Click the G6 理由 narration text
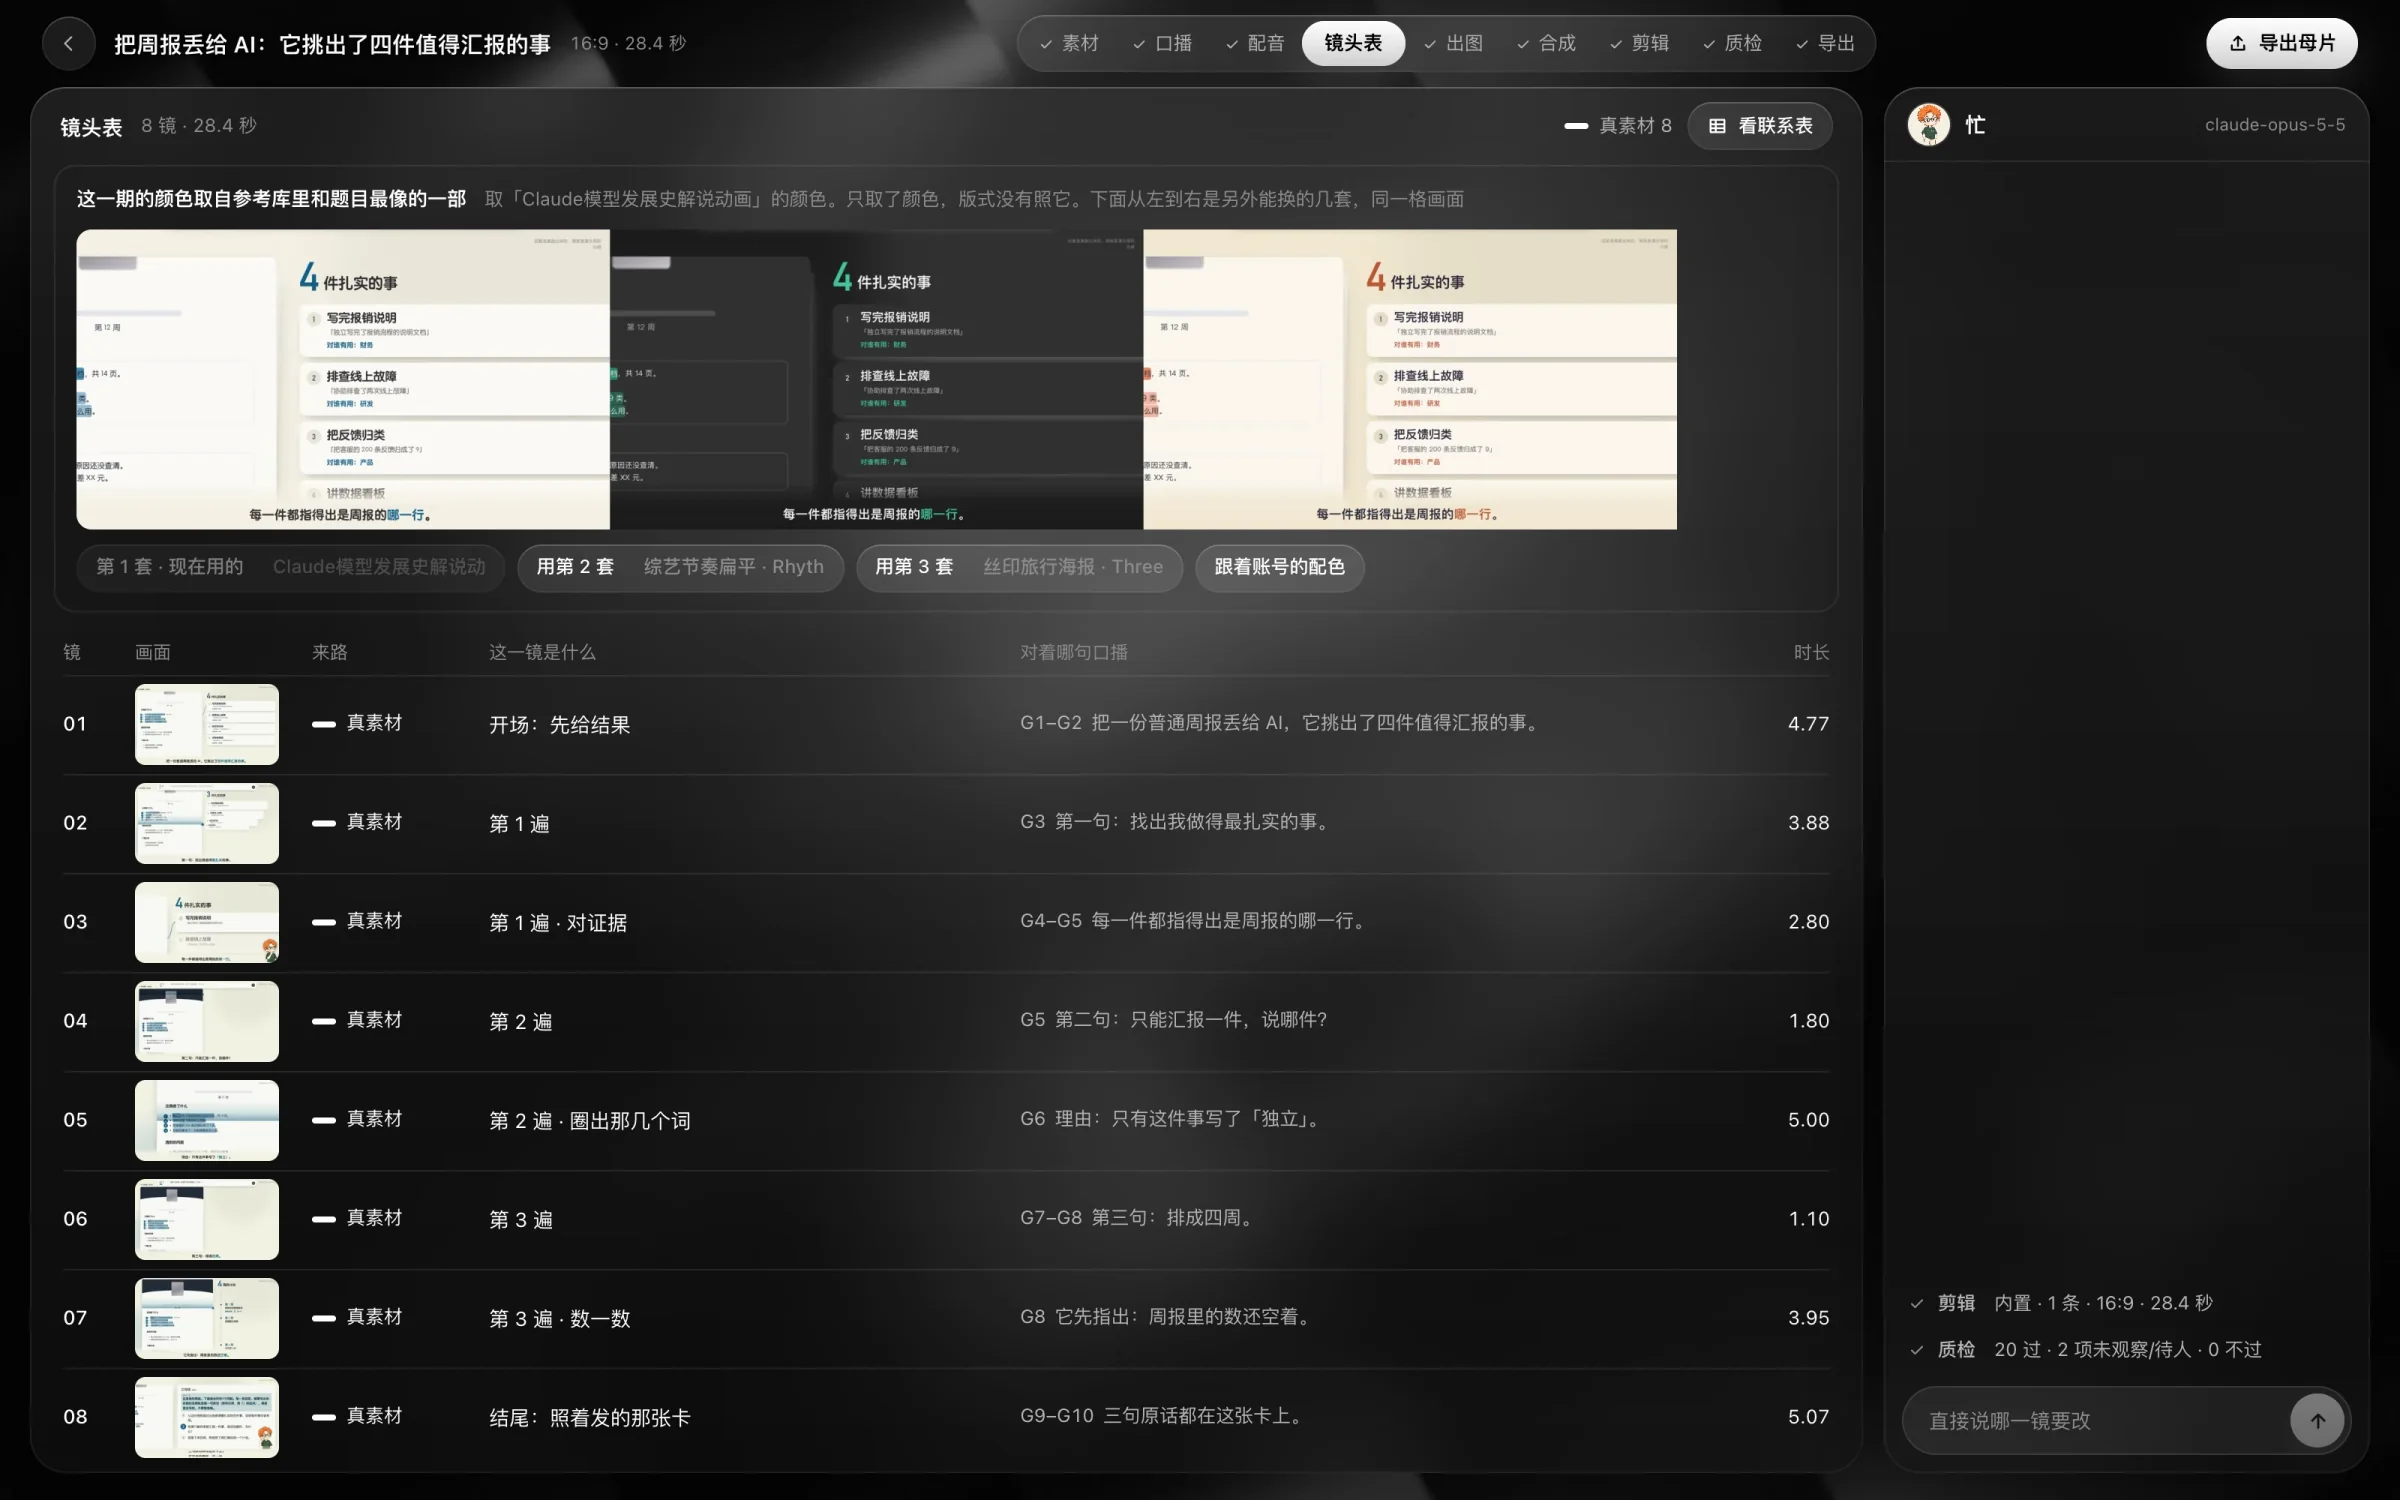Viewport: 2400px width, 1500px height. pos(1172,1119)
